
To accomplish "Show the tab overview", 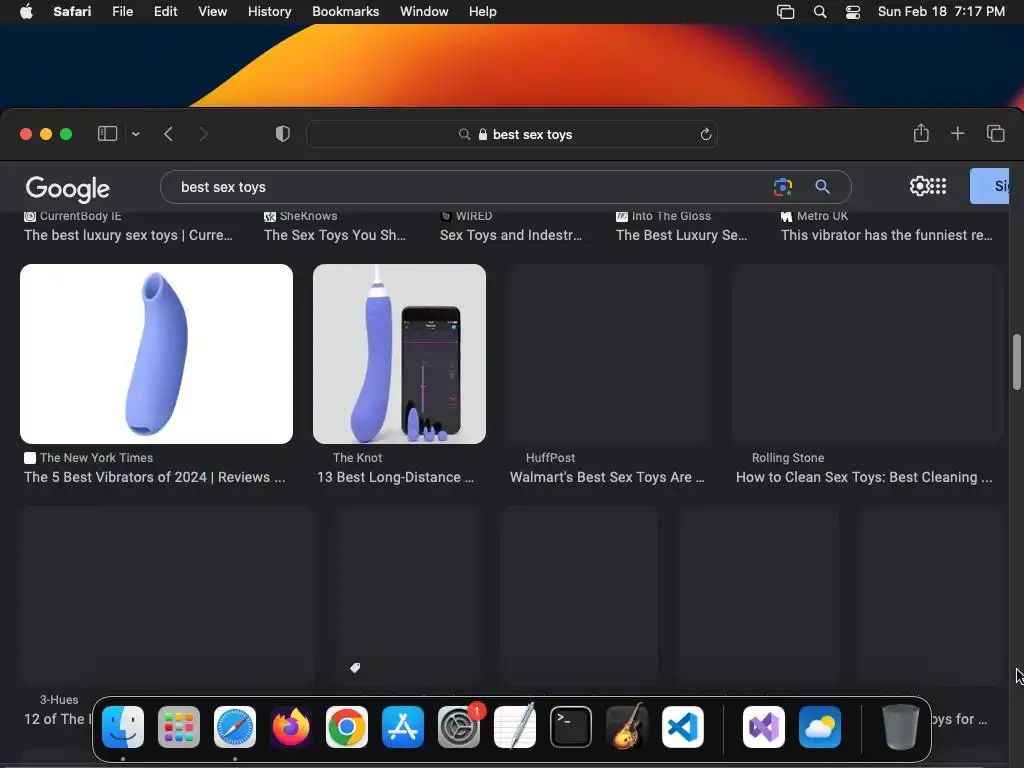I will pos(995,133).
